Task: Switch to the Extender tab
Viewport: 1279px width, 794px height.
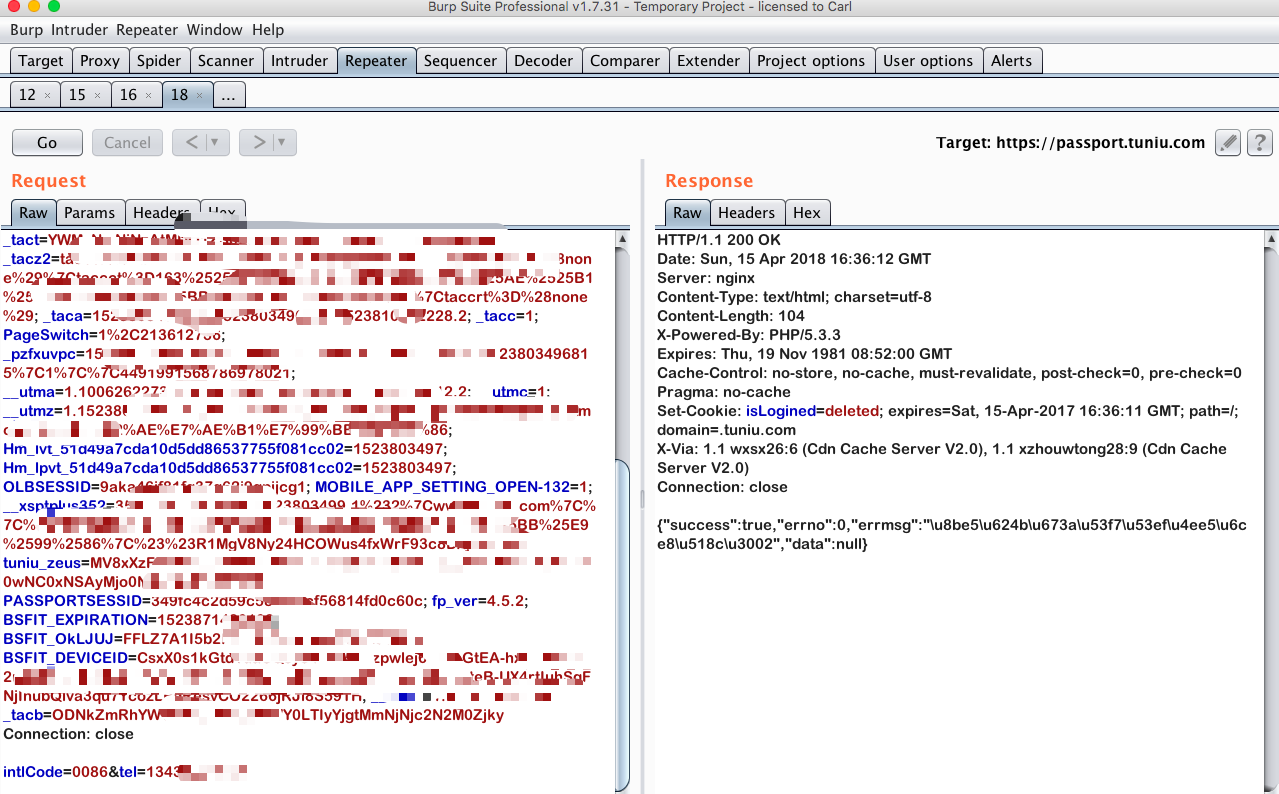Action: click(x=709, y=61)
